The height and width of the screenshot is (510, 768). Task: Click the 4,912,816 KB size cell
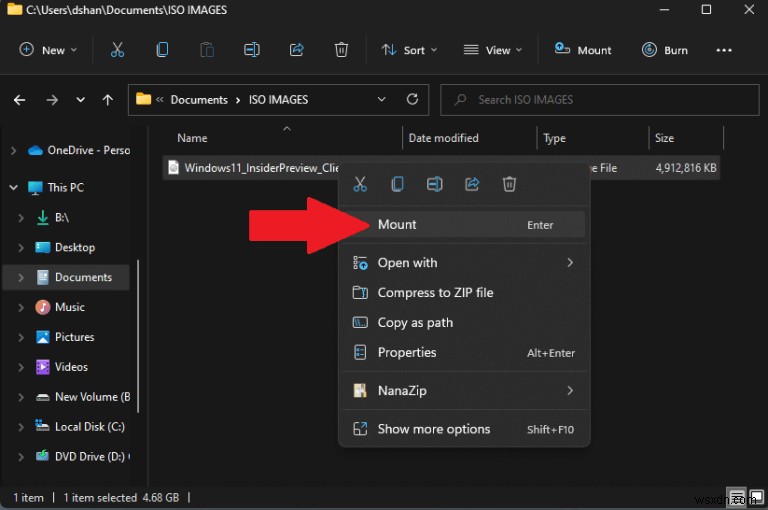[x=686, y=168]
